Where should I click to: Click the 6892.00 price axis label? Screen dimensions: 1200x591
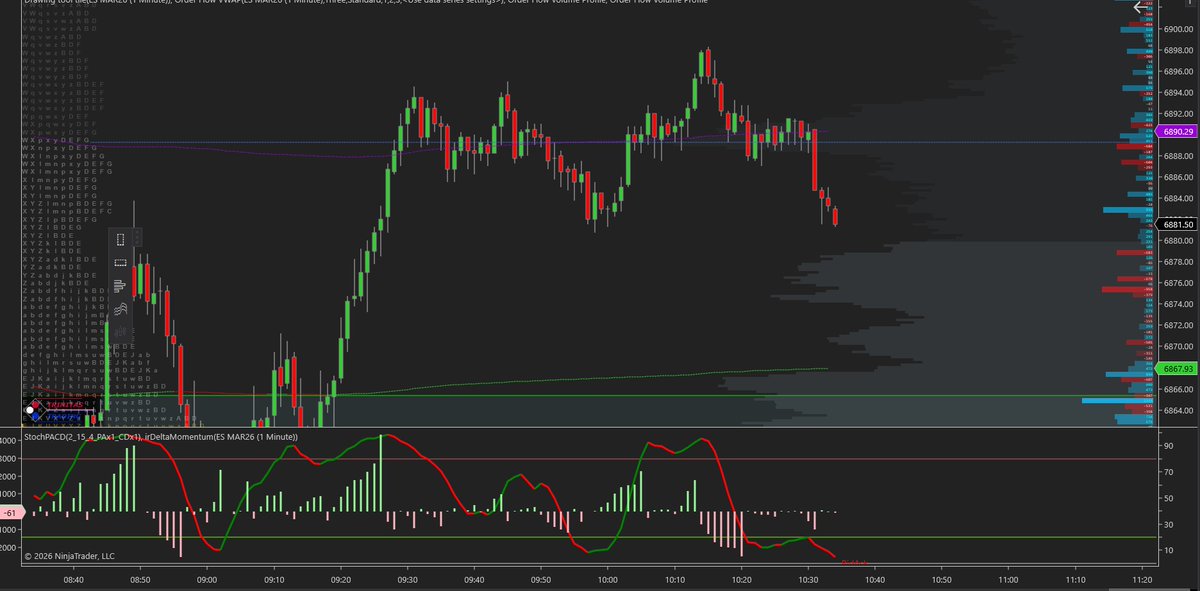point(1178,114)
